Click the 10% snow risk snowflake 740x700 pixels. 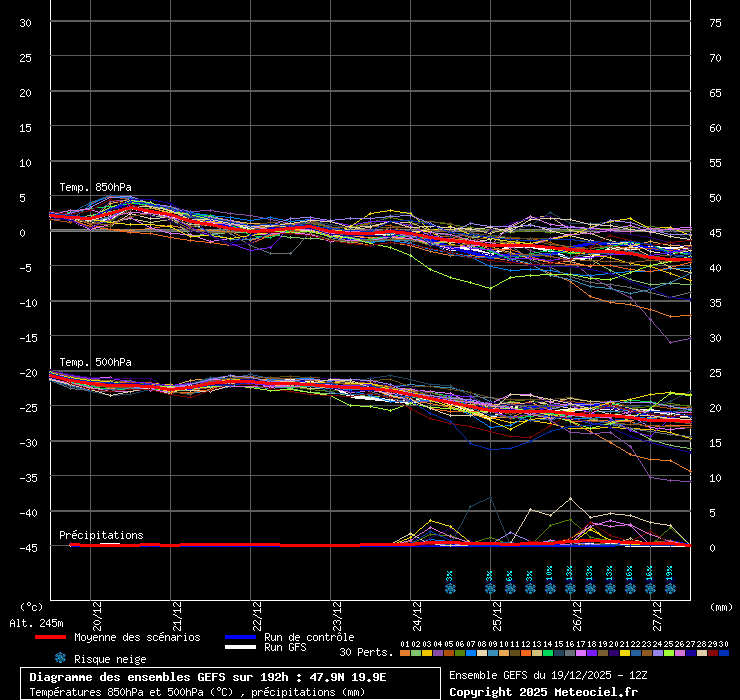(549, 589)
